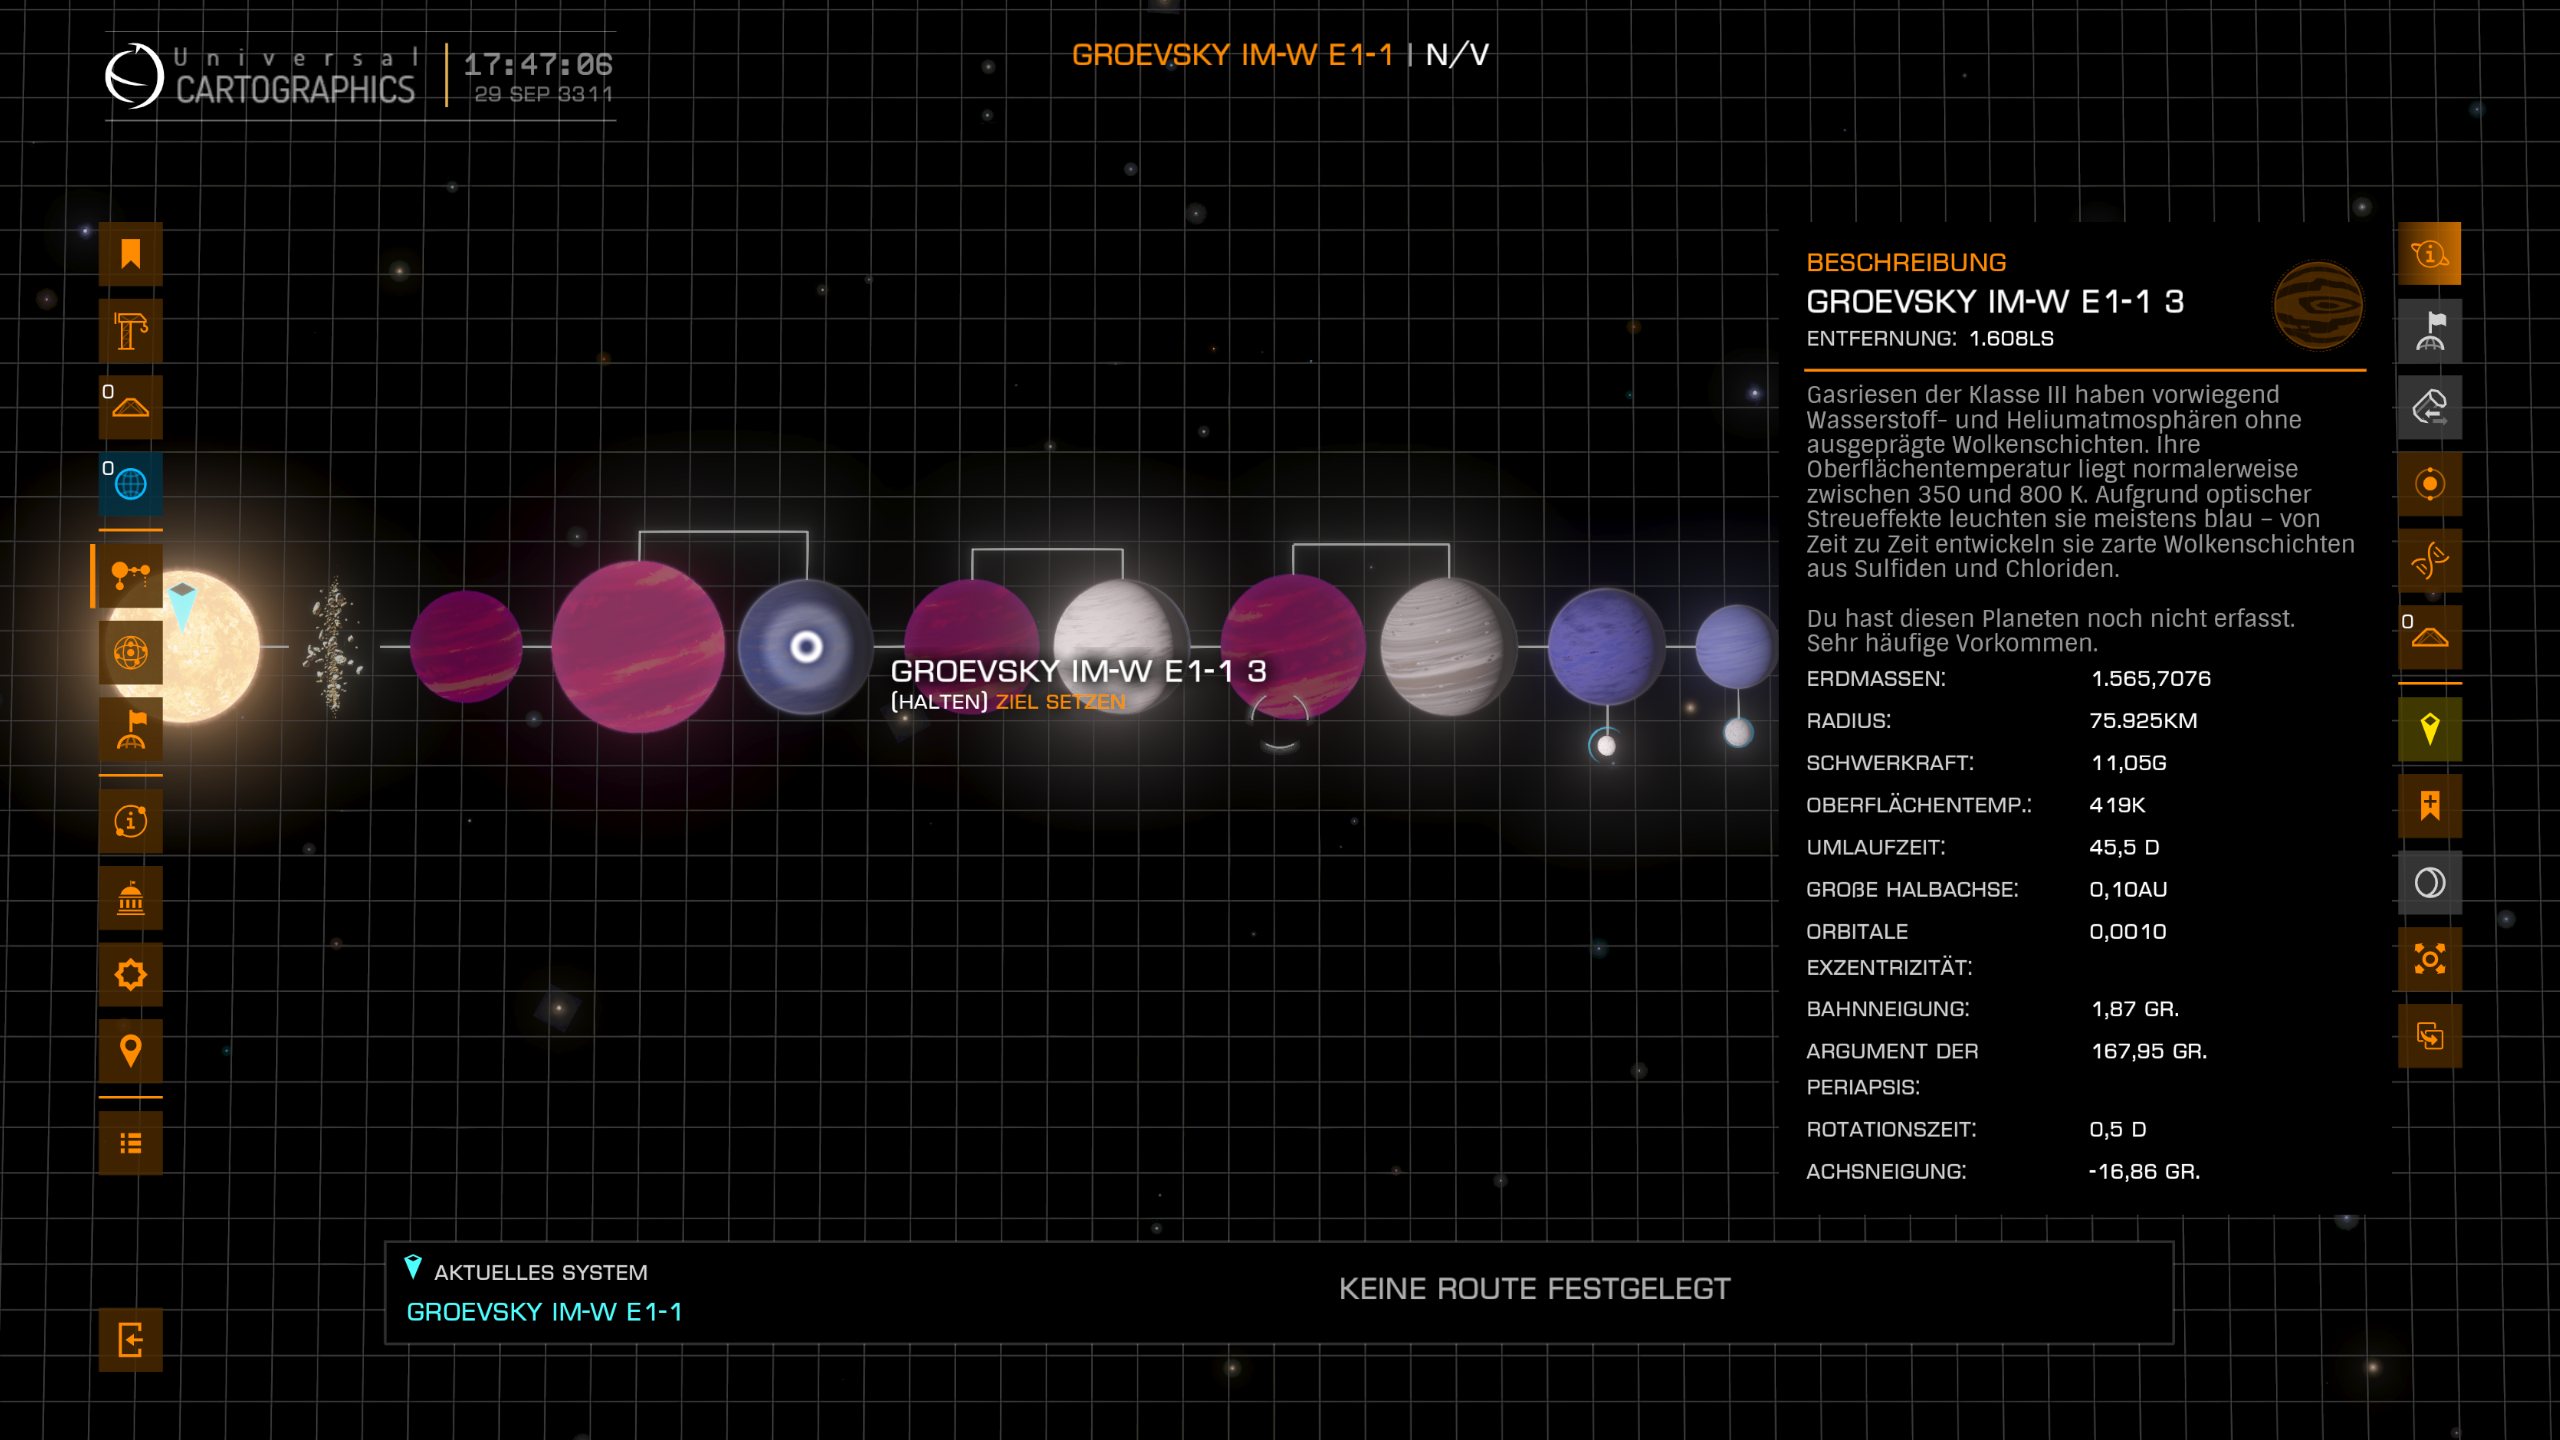Select the ringed blue planet
The height and width of the screenshot is (1440, 2560).
coord(805,647)
